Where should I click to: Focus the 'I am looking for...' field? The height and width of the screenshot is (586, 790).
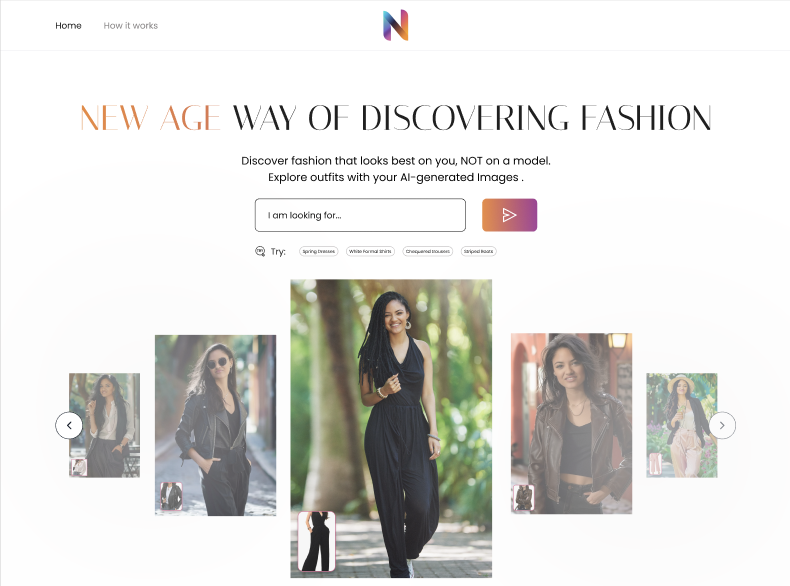pos(360,215)
